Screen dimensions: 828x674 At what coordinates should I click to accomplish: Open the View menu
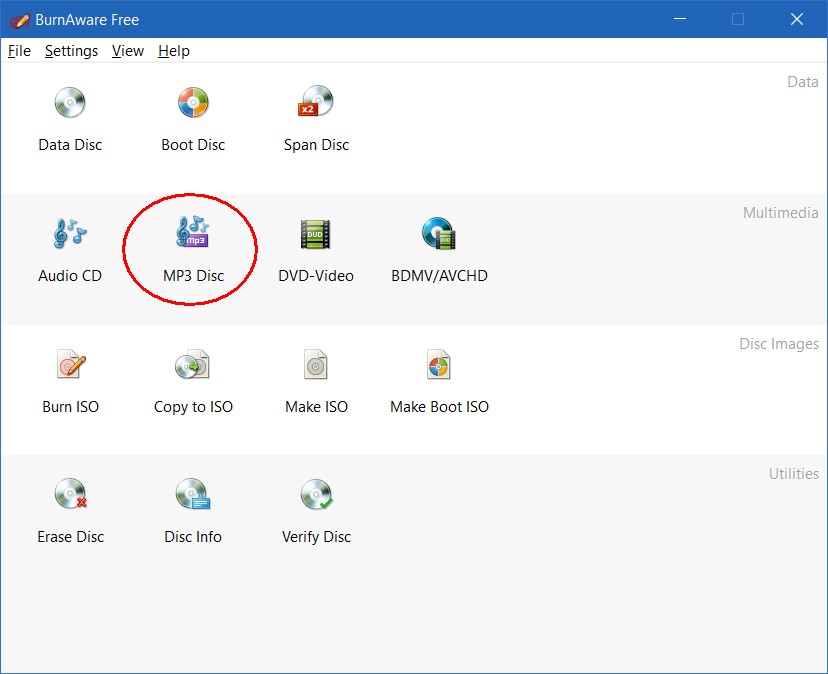tap(128, 51)
